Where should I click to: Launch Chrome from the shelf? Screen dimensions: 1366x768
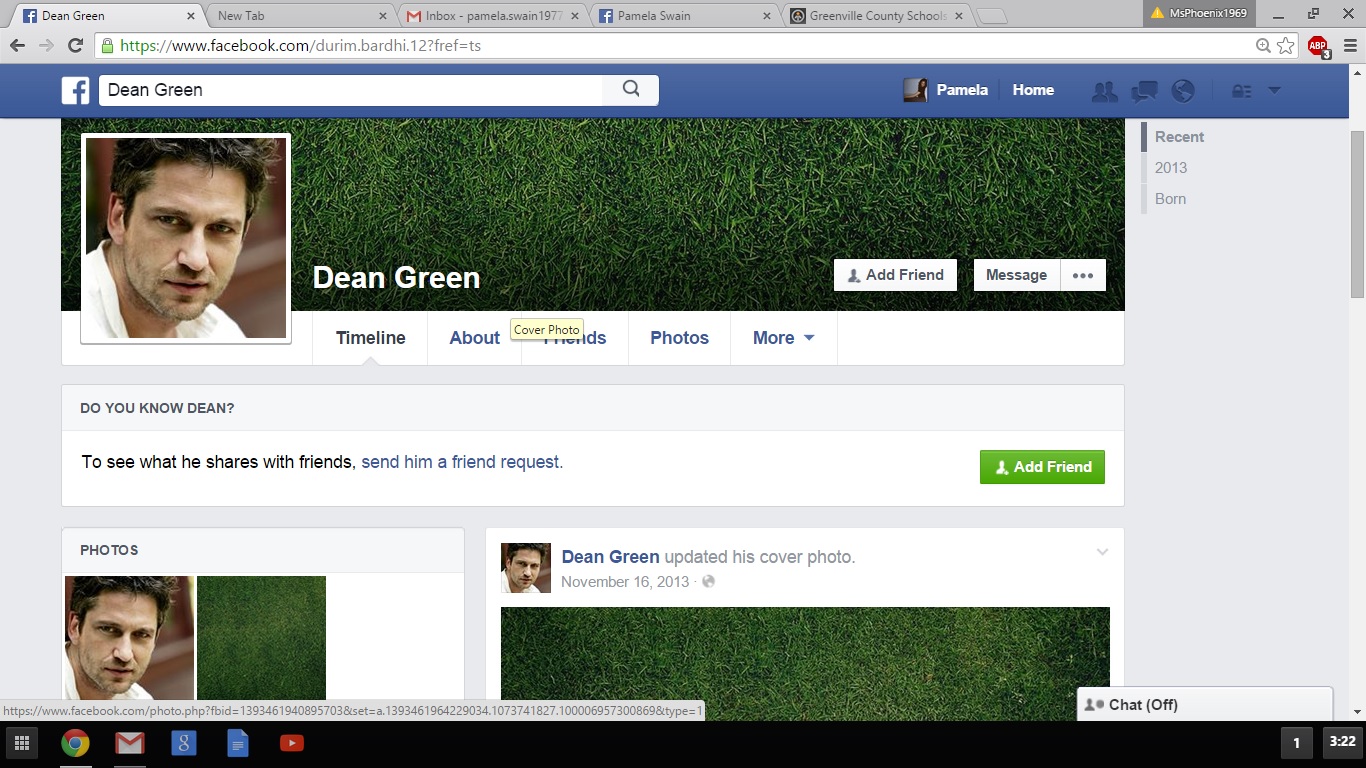(75, 743)
